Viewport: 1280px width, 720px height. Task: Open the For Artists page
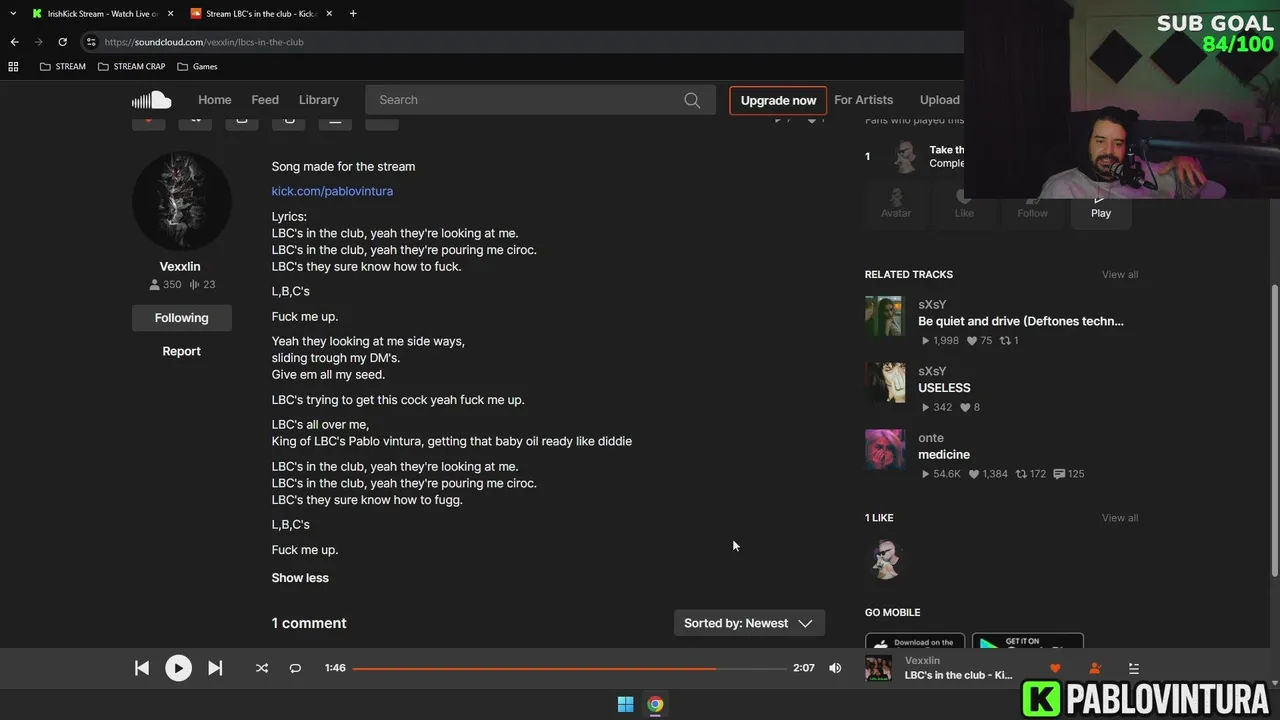click(863, 100)
